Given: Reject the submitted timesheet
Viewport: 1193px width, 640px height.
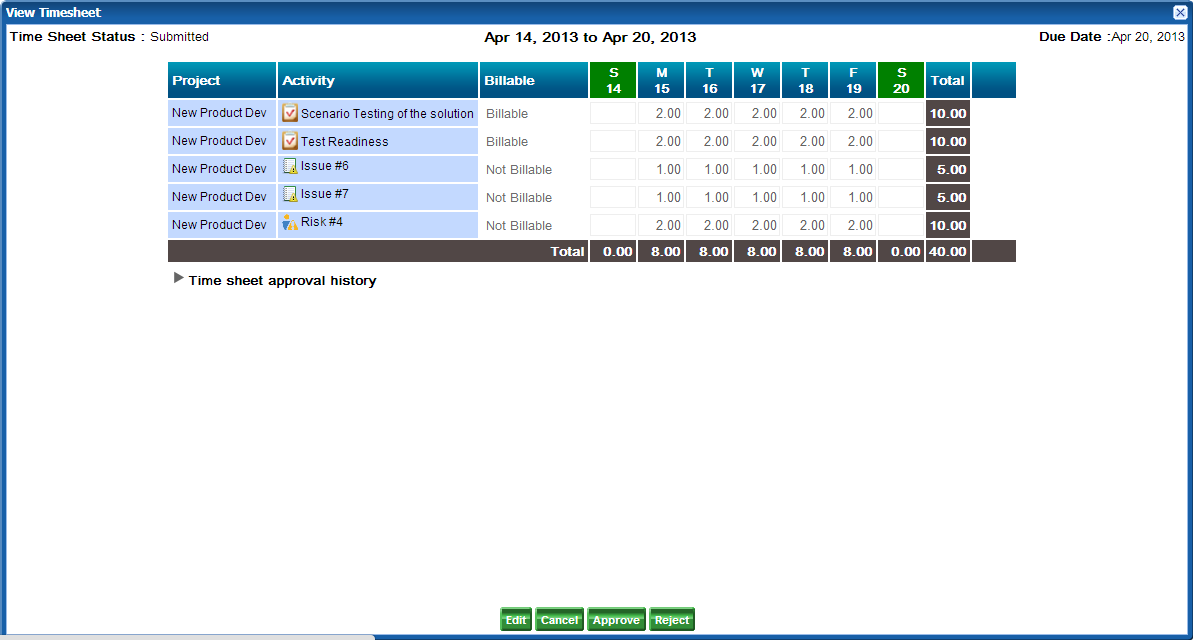Looking at the screenshot, I should pos(672,620).
